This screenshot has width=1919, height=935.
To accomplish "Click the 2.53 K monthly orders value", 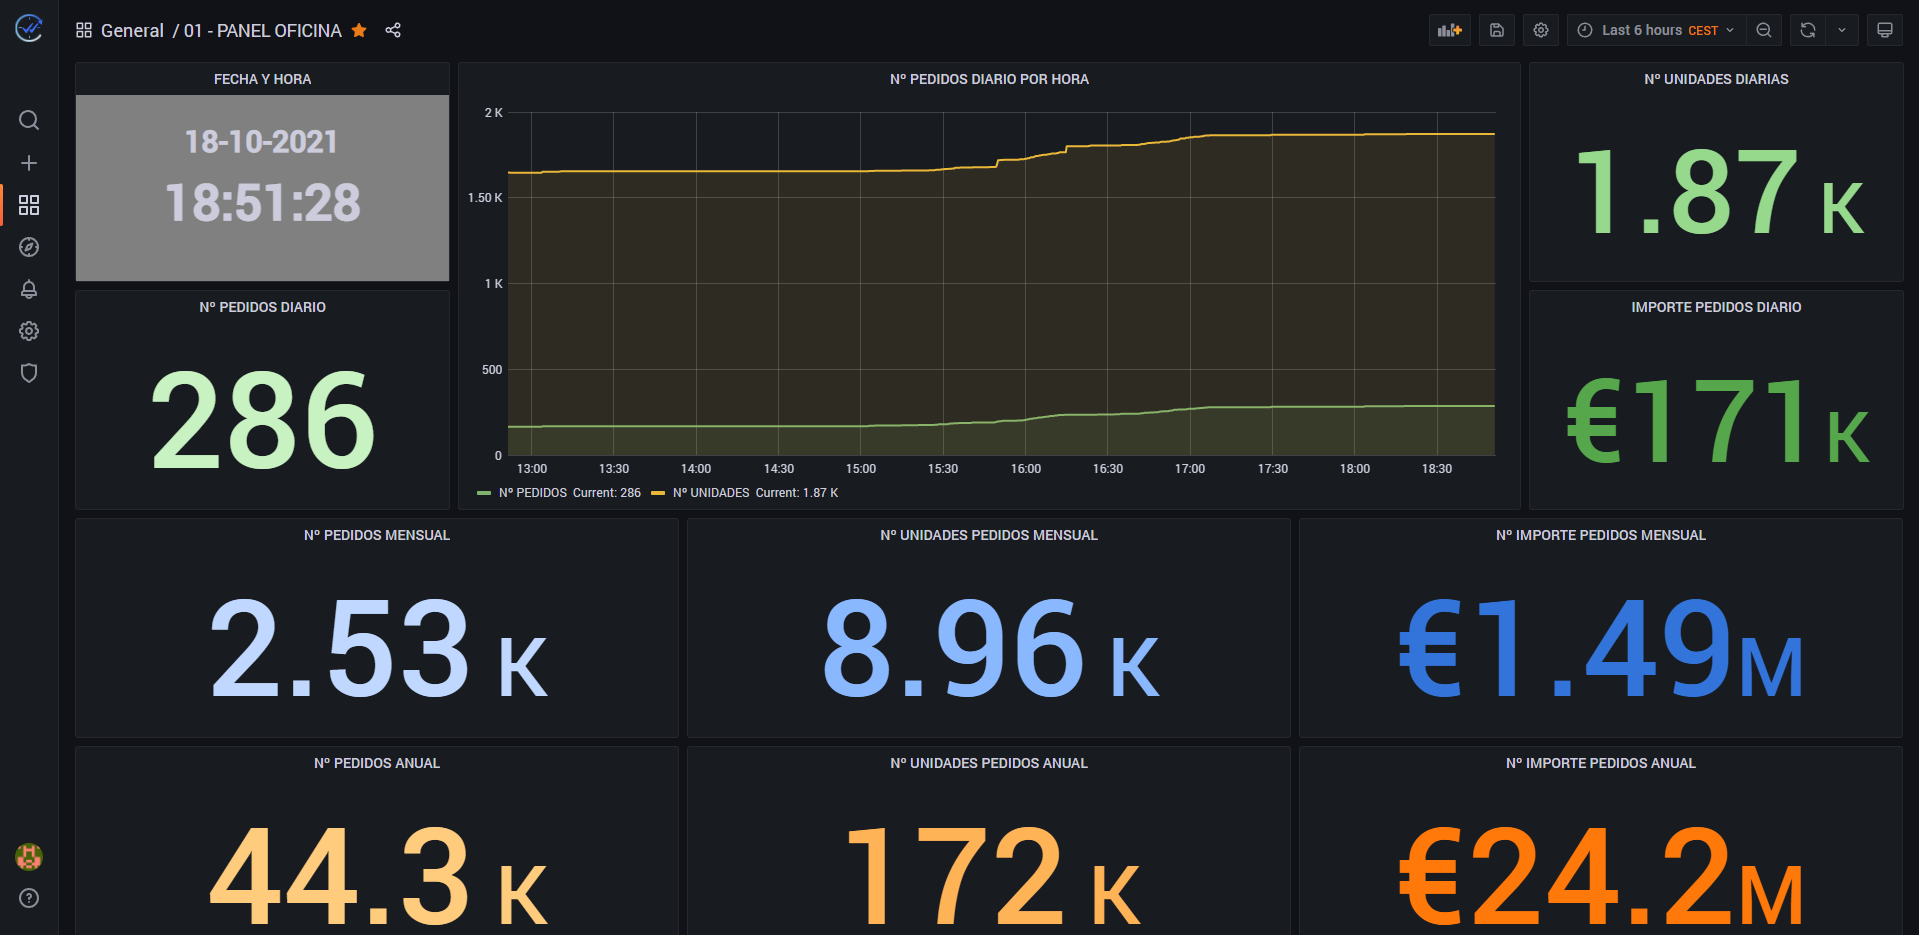I will click(x=378, y=649).
